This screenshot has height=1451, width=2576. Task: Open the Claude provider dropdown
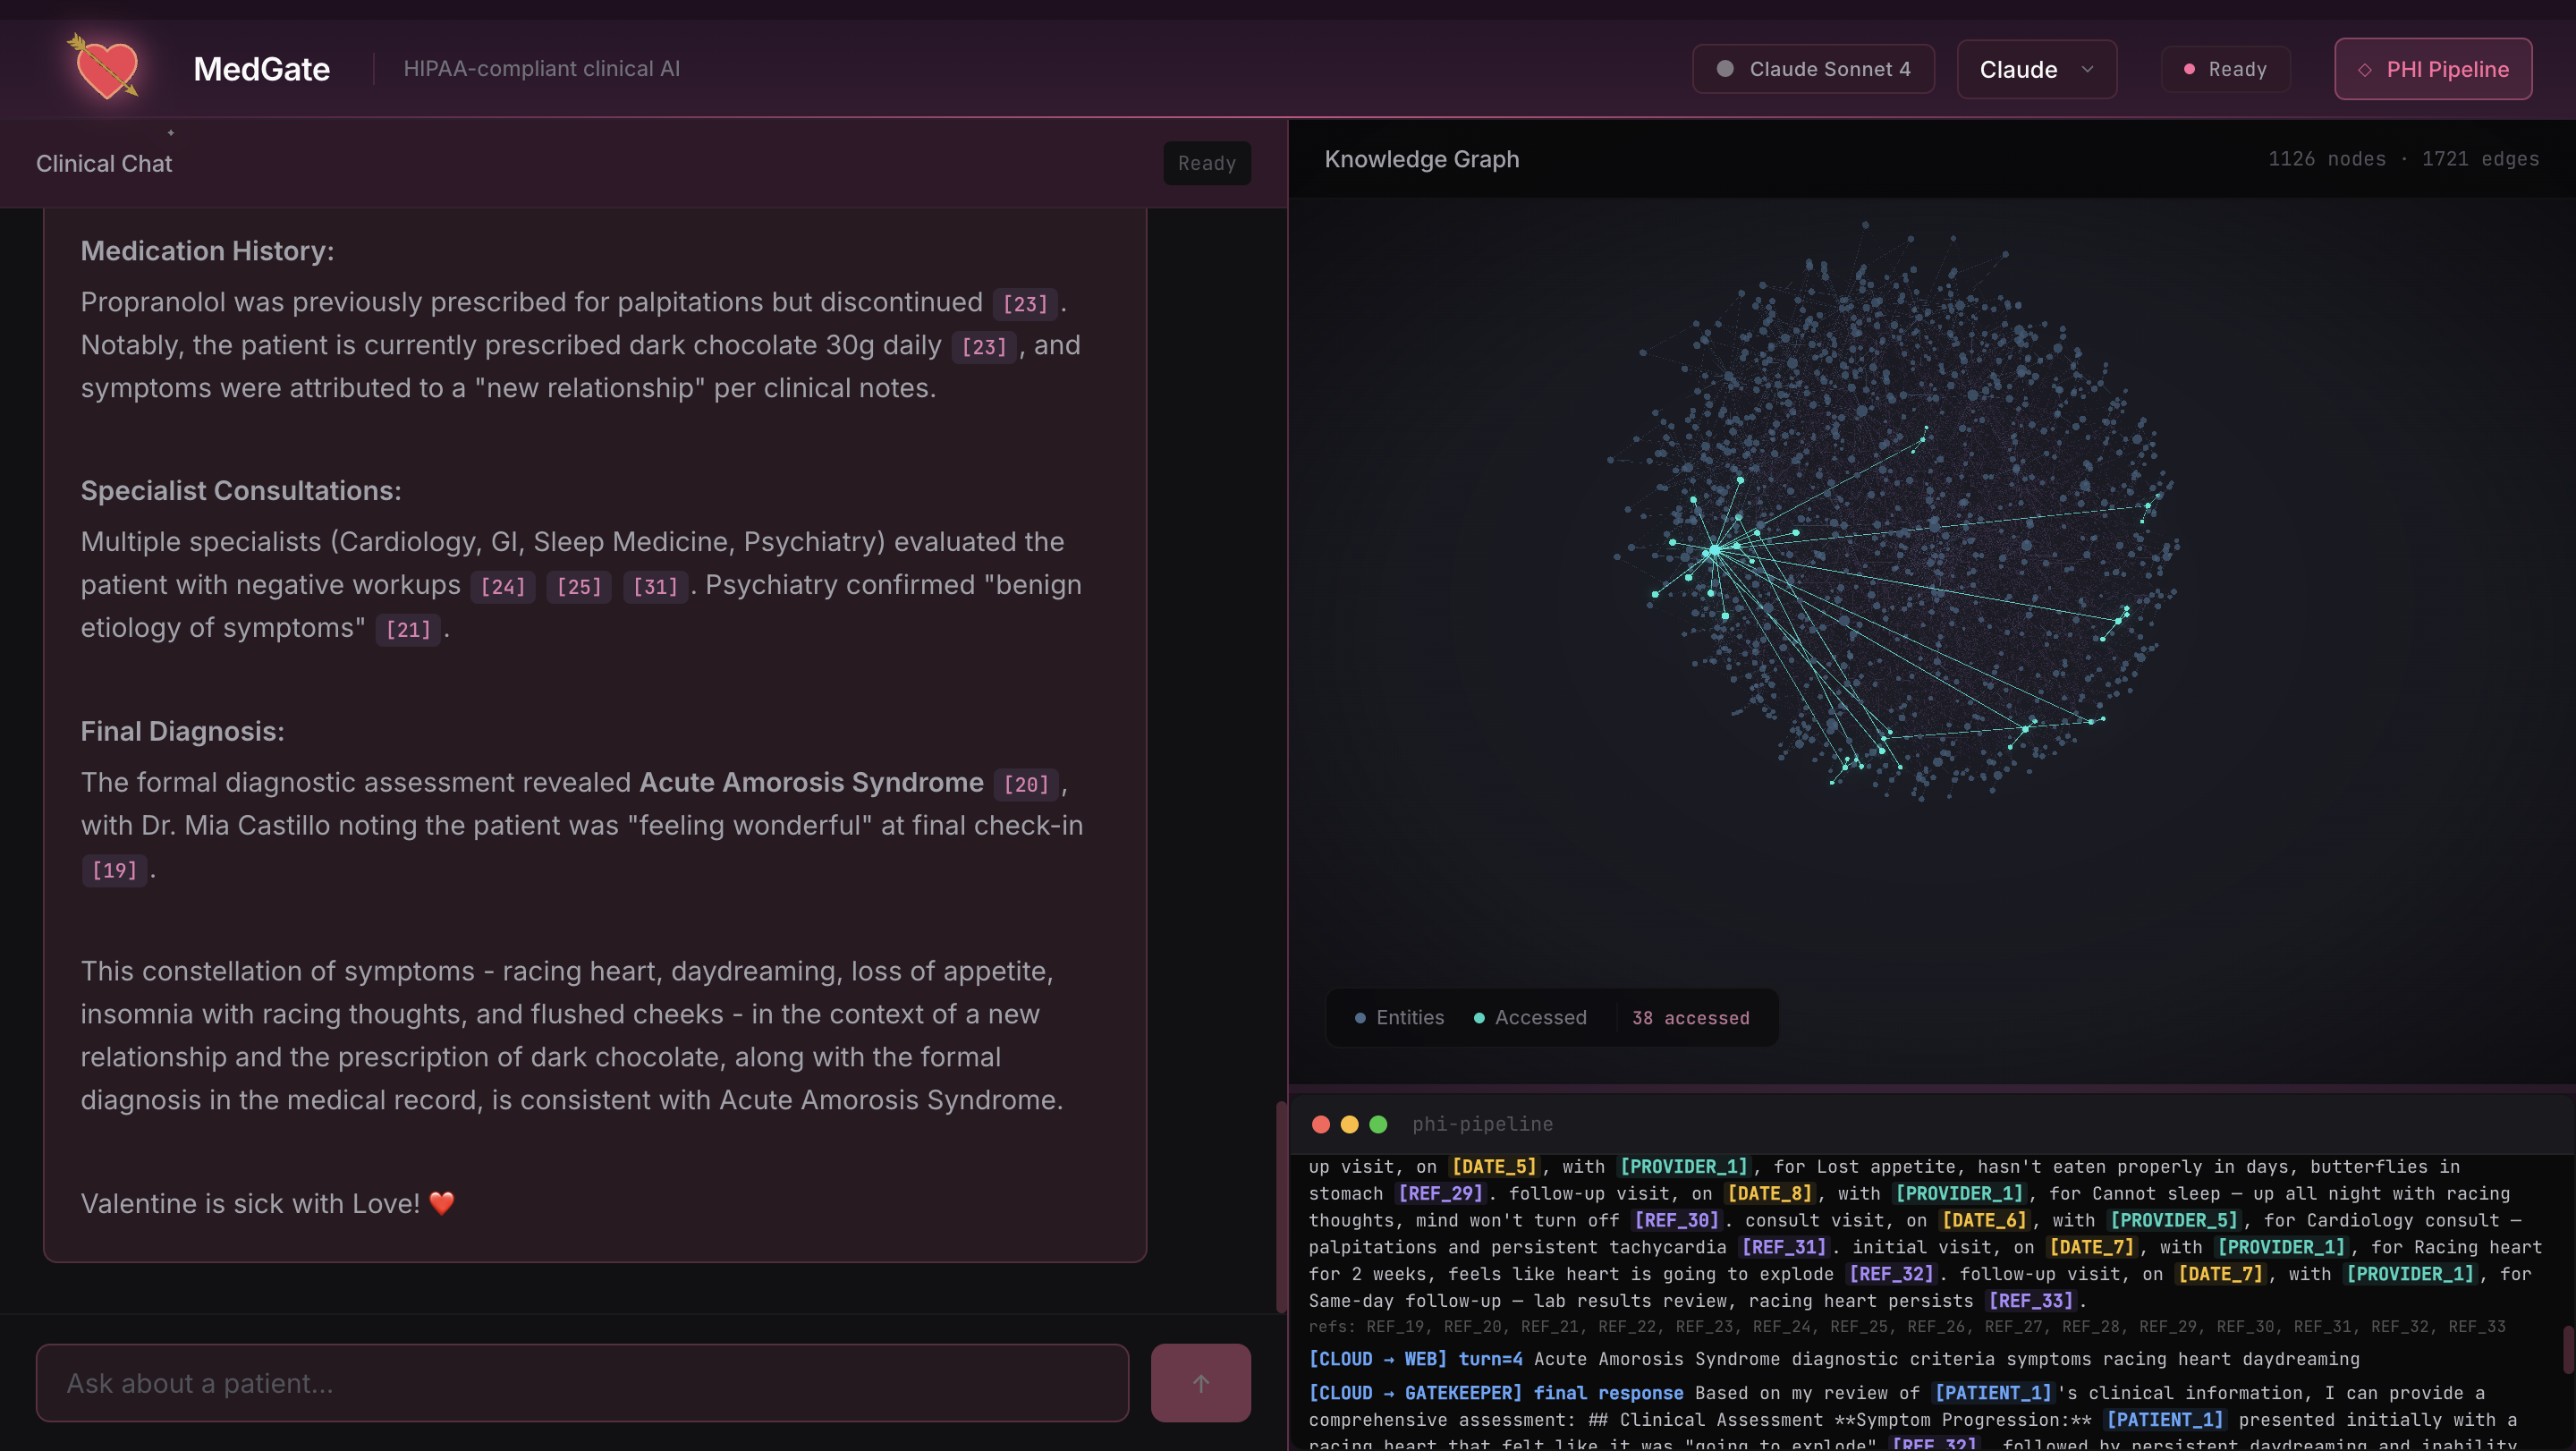point(2035,69)
